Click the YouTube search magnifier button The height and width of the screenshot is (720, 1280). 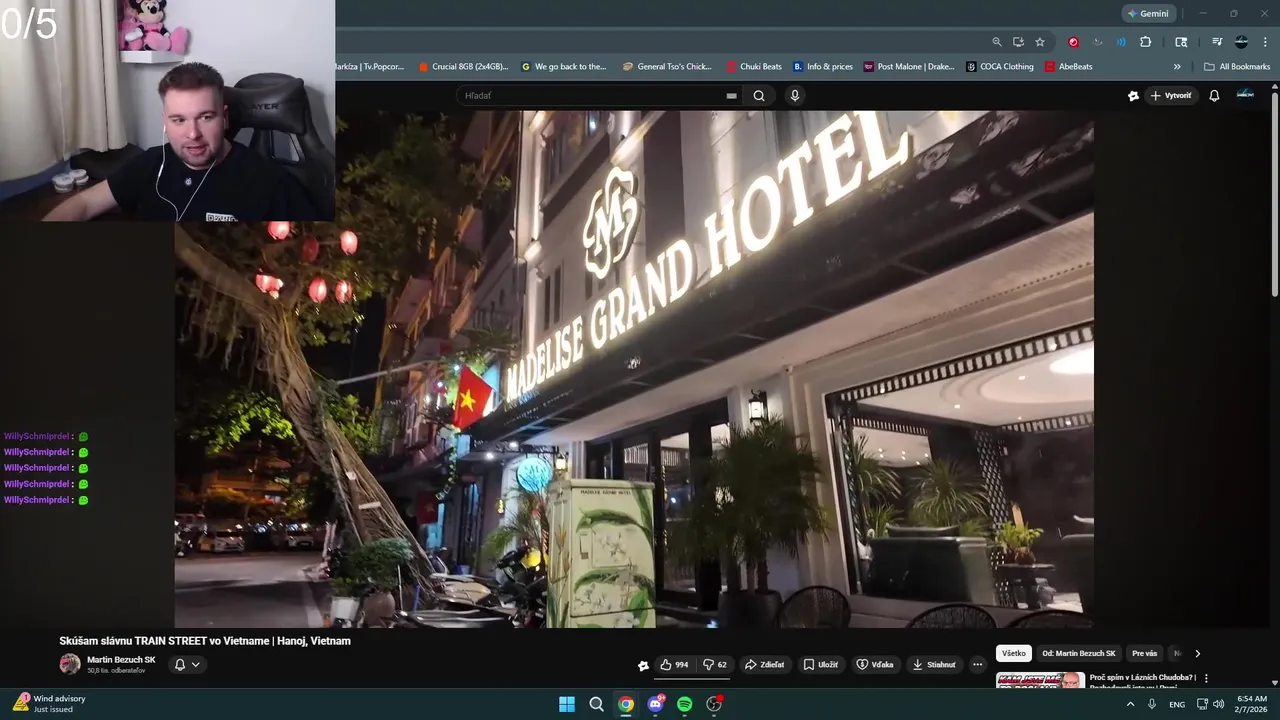(x=759, y=96)
